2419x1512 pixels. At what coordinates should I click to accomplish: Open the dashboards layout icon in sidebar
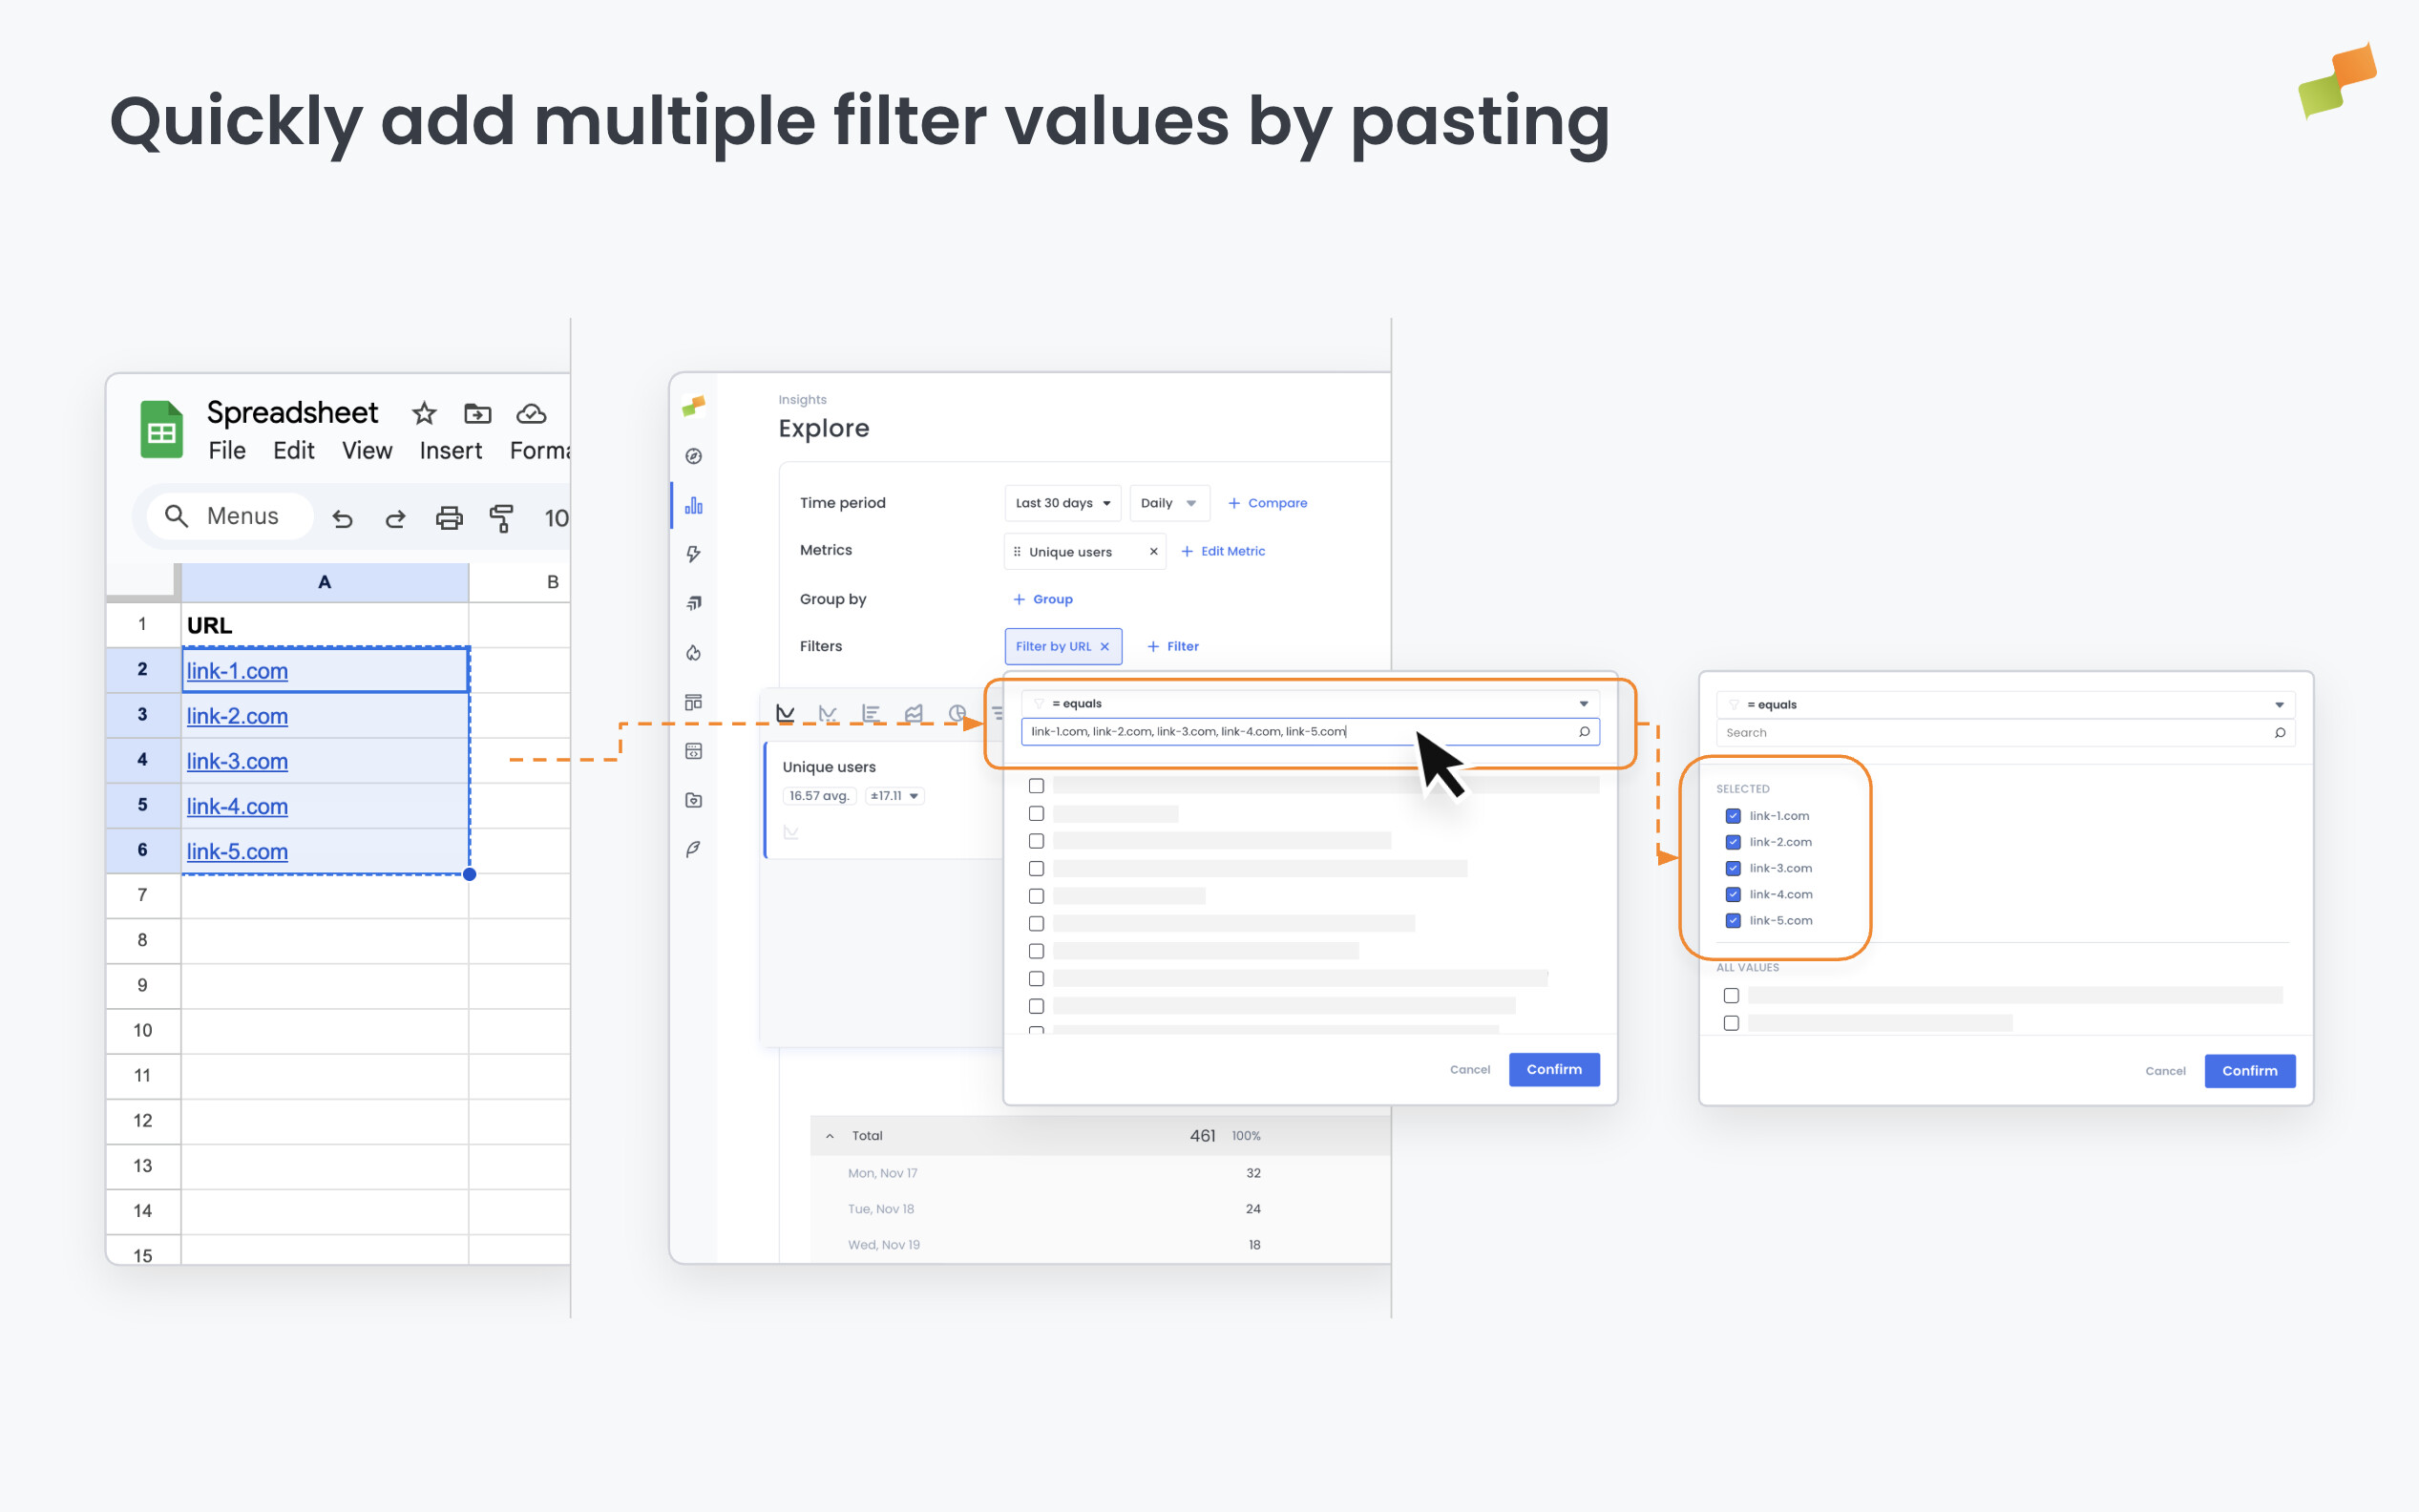pos(693,701)
